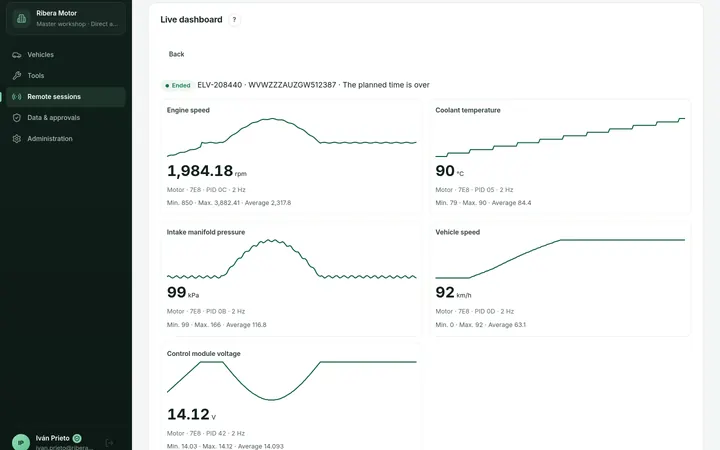Viewport: 720px width, 450px height.
Task: Go Back from the live dashboard
Action: pyautogui.click(x=176, y=54)
